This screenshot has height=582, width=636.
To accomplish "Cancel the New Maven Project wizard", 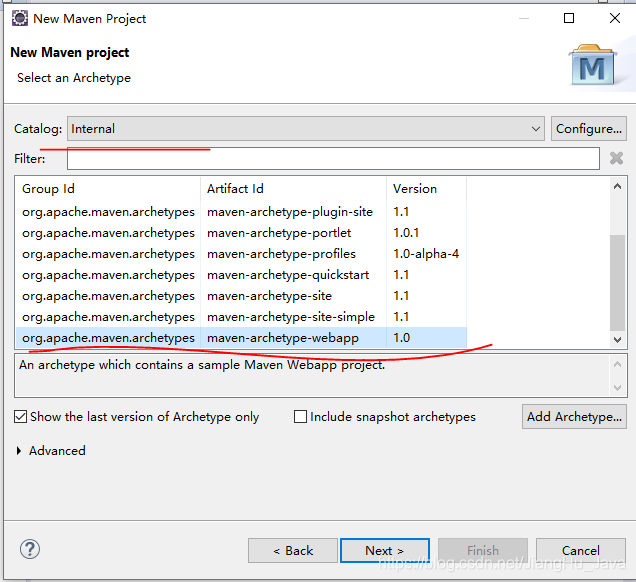I will coord(580,551).
